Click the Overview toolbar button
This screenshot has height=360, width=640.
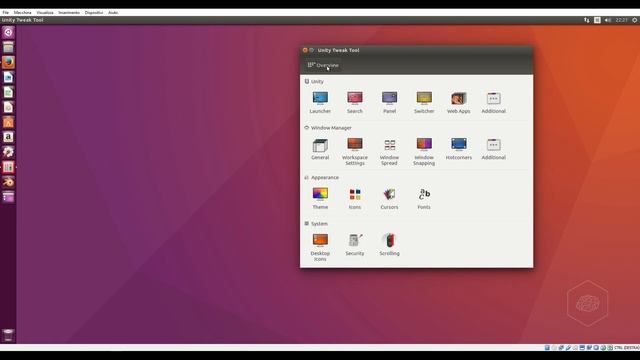pyautogui.click(x=323, y=65)
